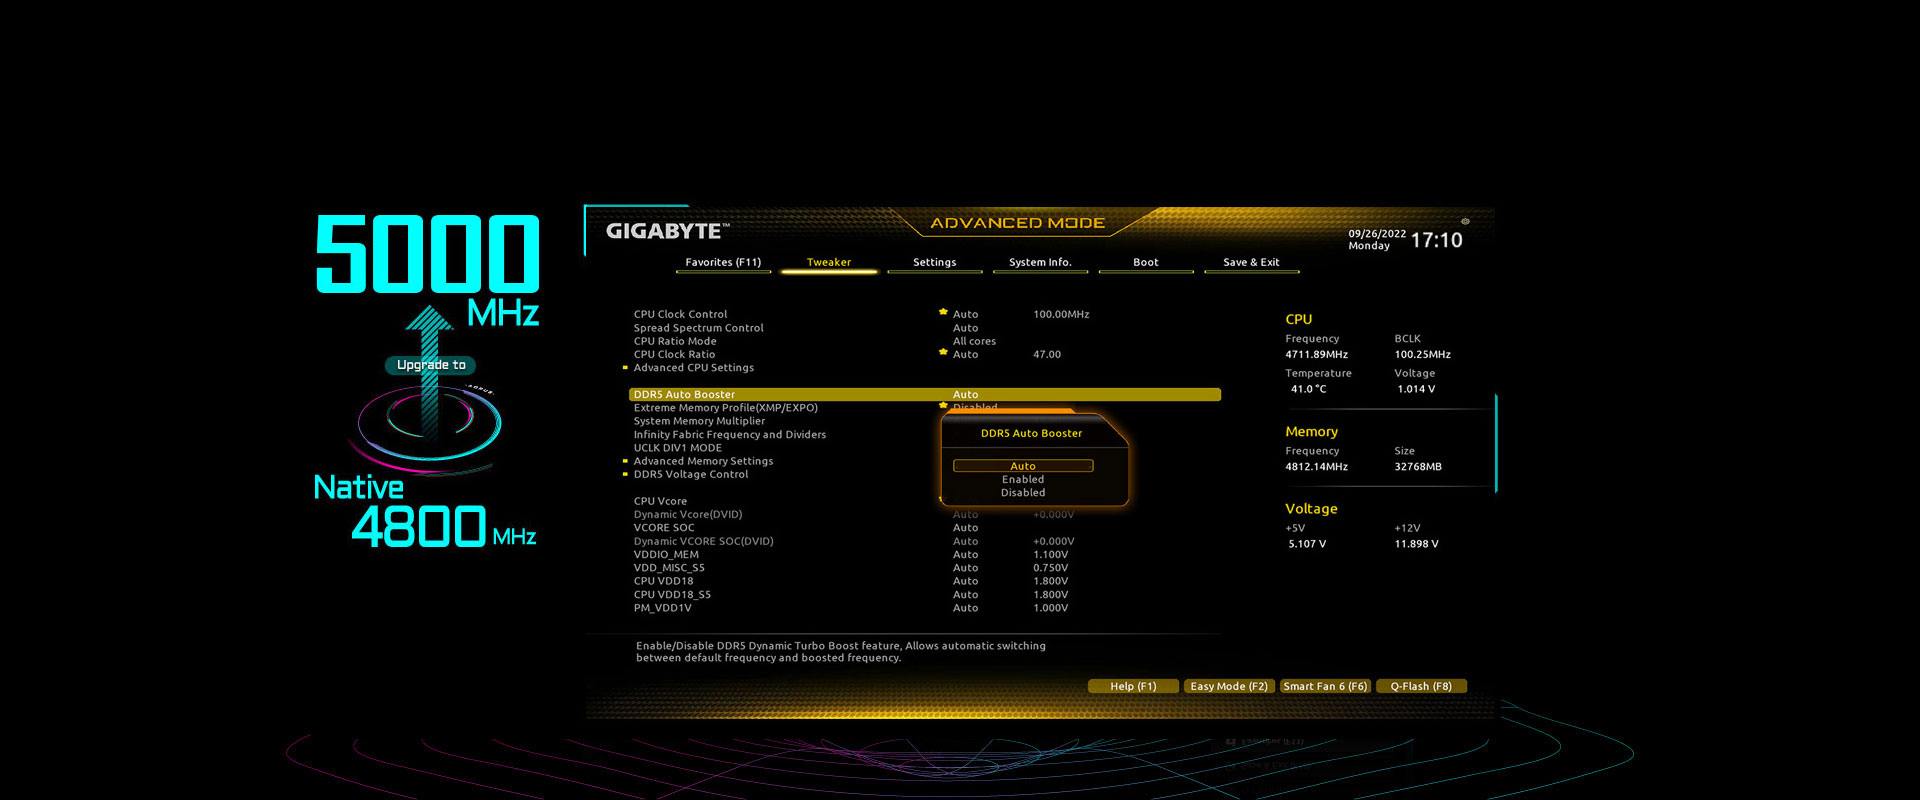Open the Settings tab
Screen dimensions: 1920x800
coord(935,262)
